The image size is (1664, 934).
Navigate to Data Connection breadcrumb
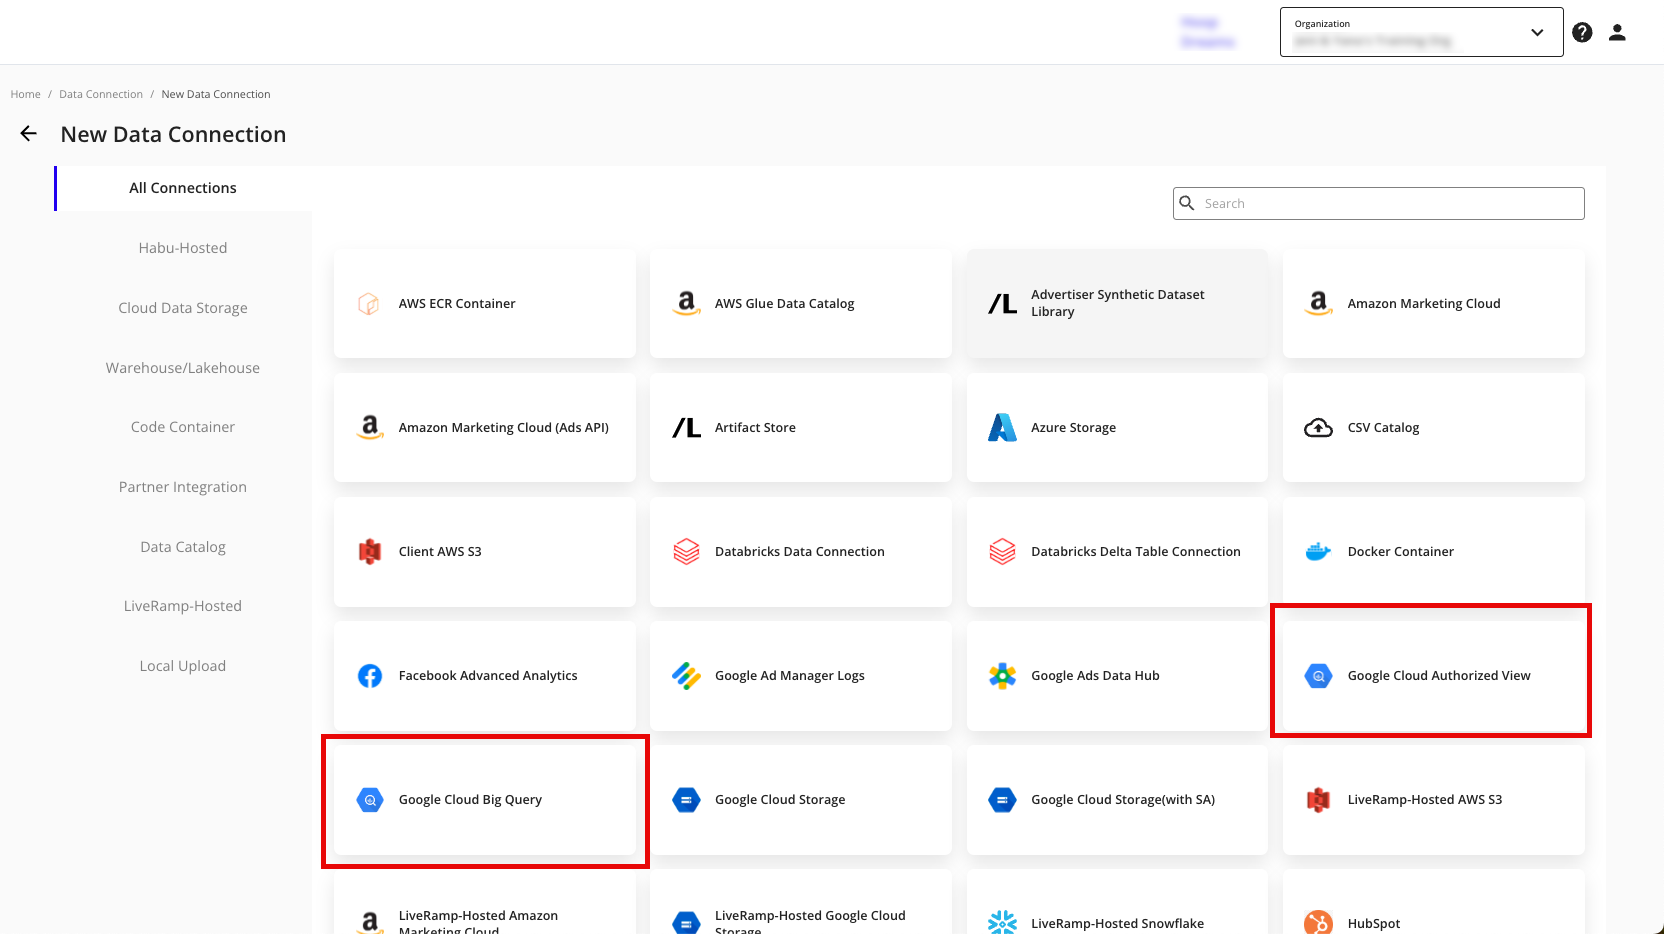[101, 94]
